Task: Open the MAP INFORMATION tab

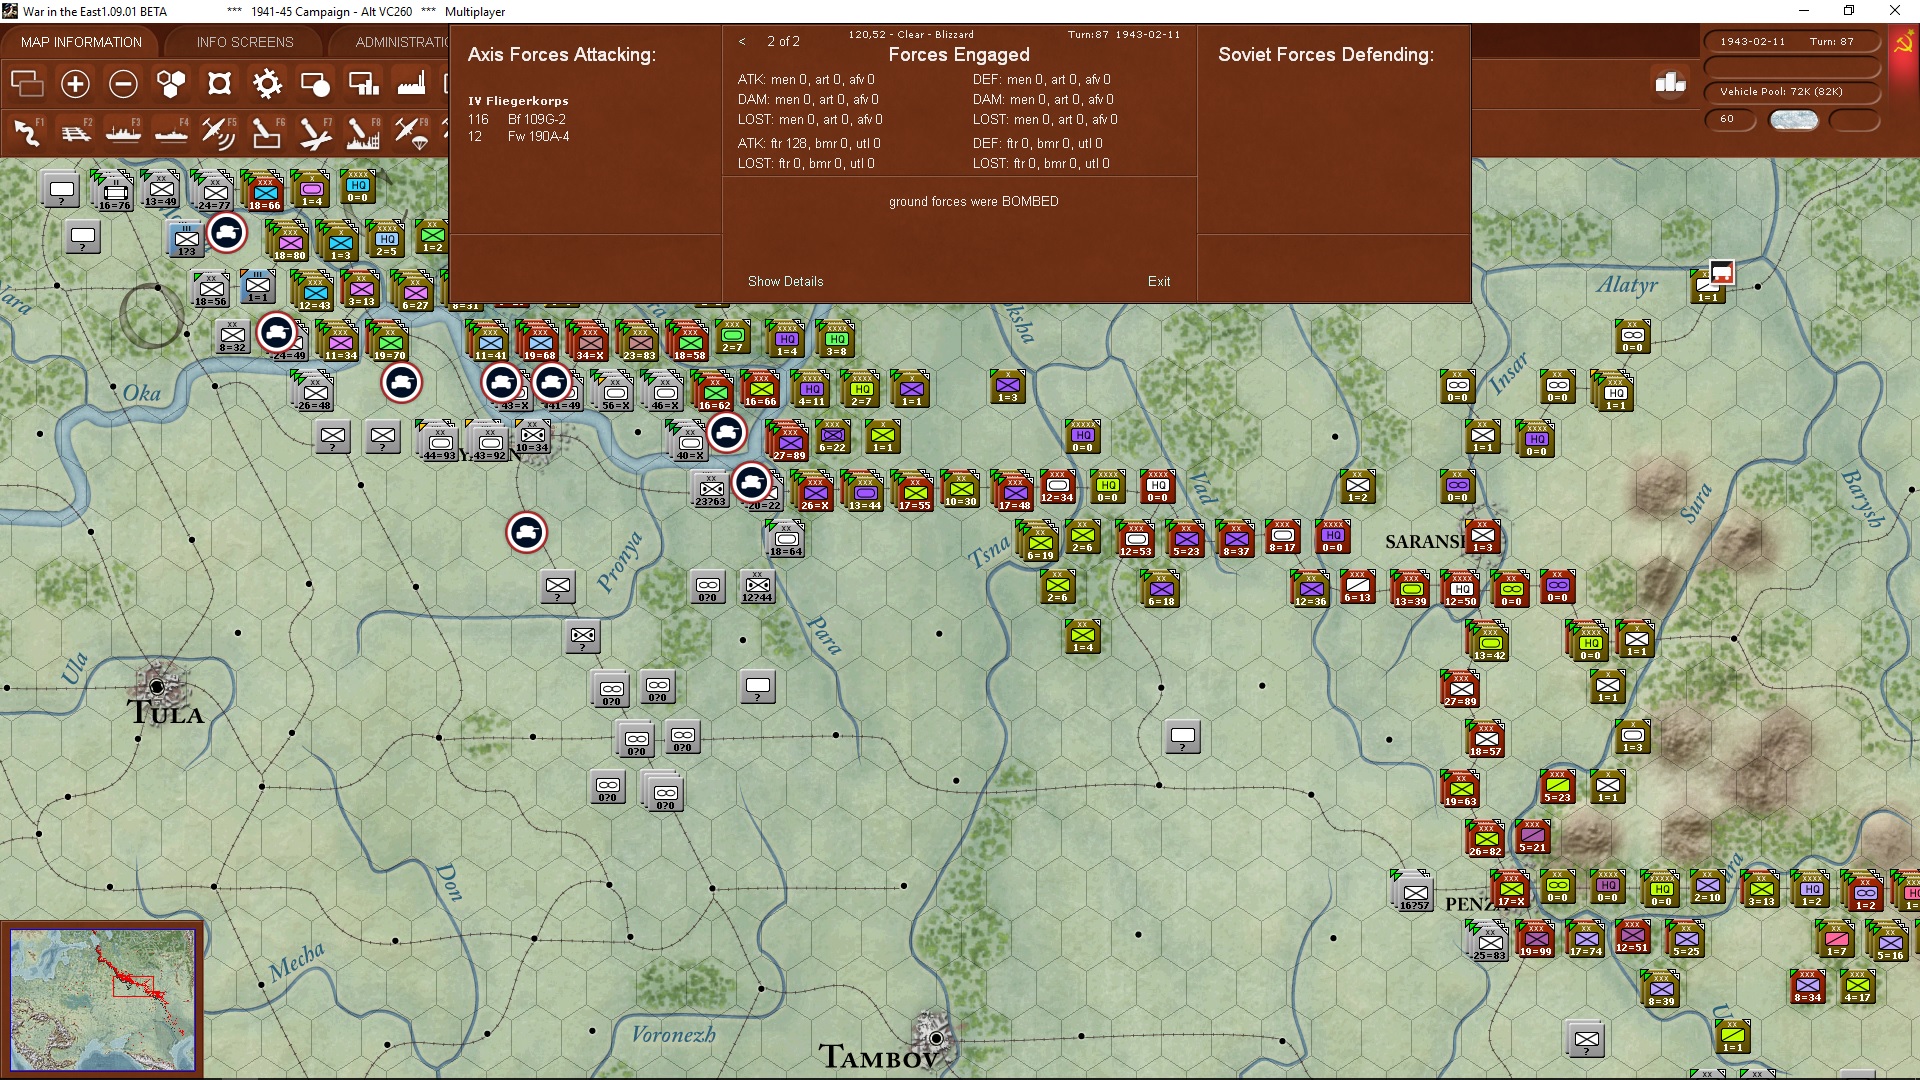Action: [x=81, y=42]
